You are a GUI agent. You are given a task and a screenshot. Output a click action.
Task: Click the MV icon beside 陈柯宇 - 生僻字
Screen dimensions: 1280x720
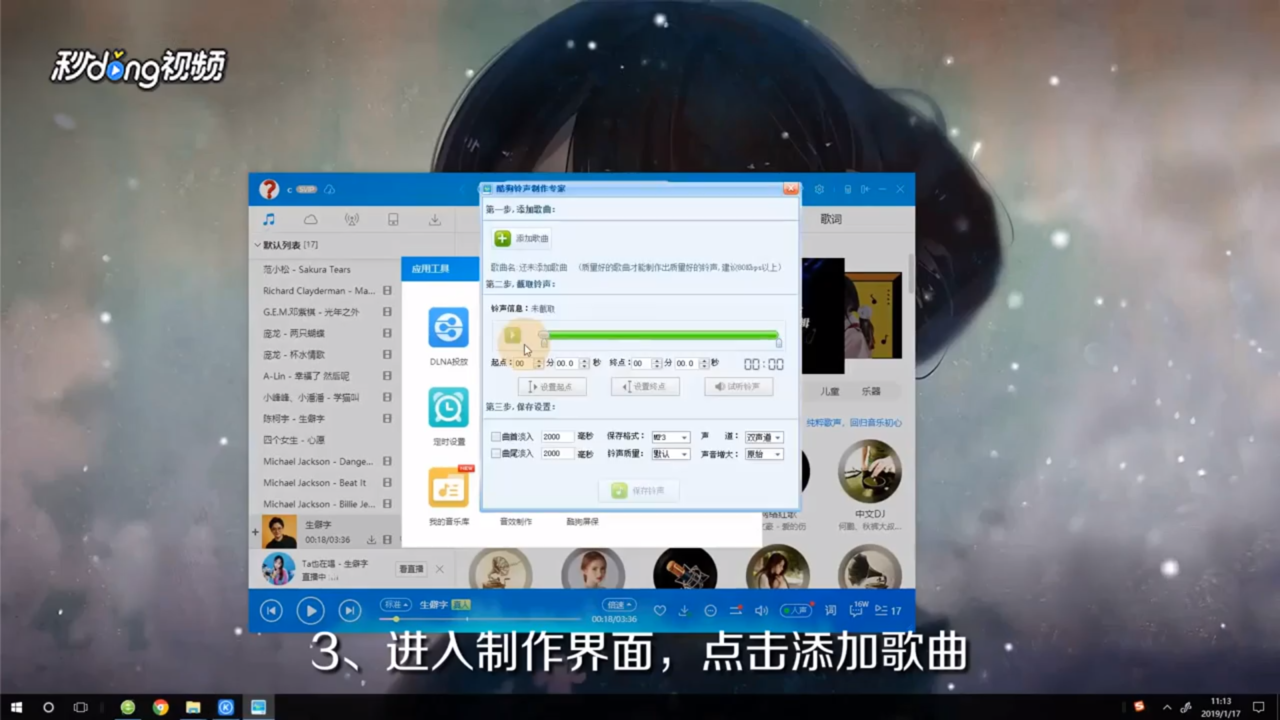pos(387,418)
